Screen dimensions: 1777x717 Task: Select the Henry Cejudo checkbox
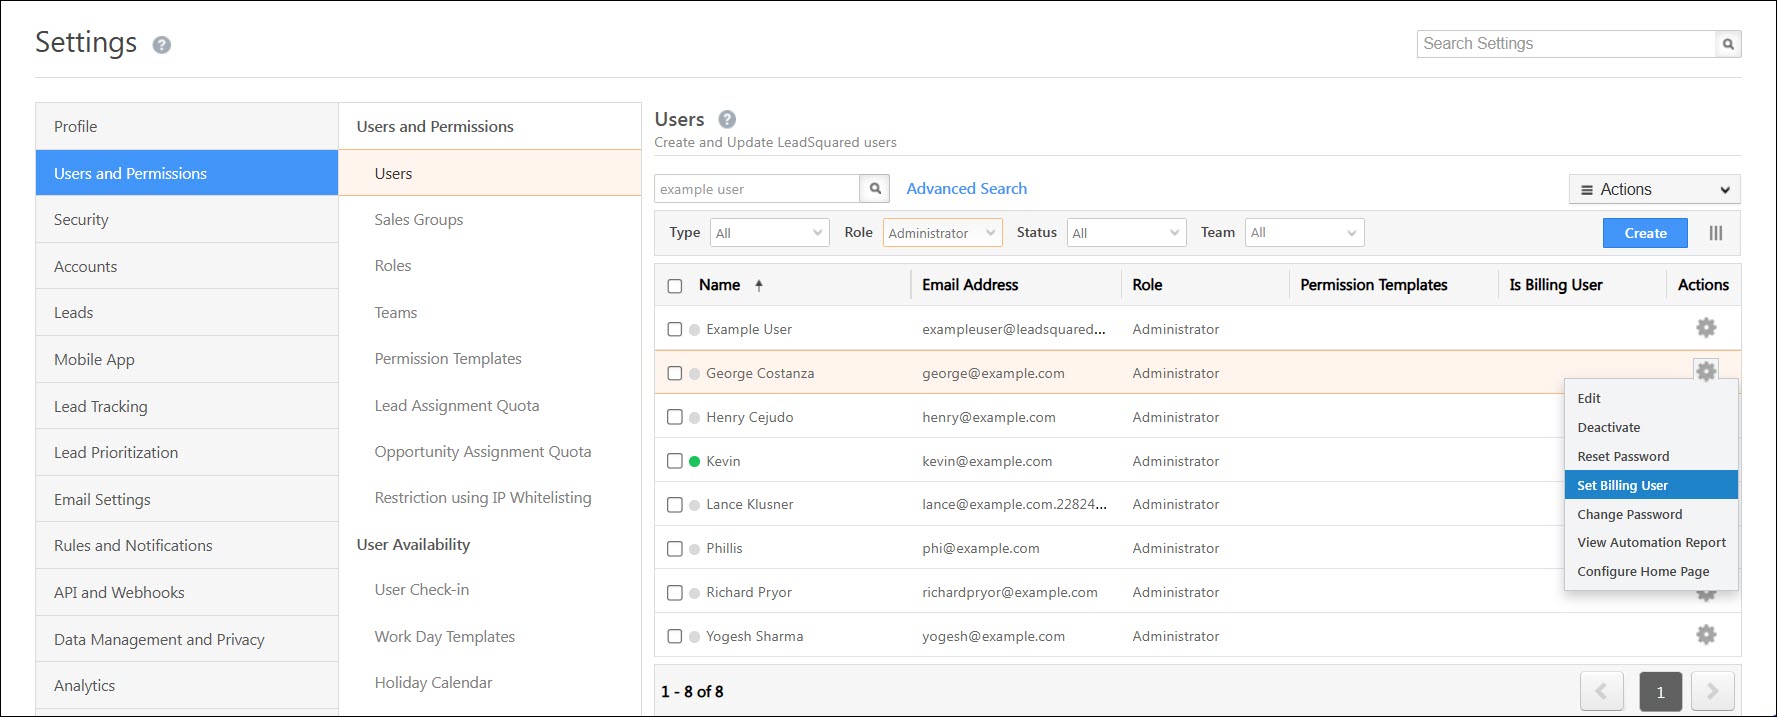coord(675,417)
